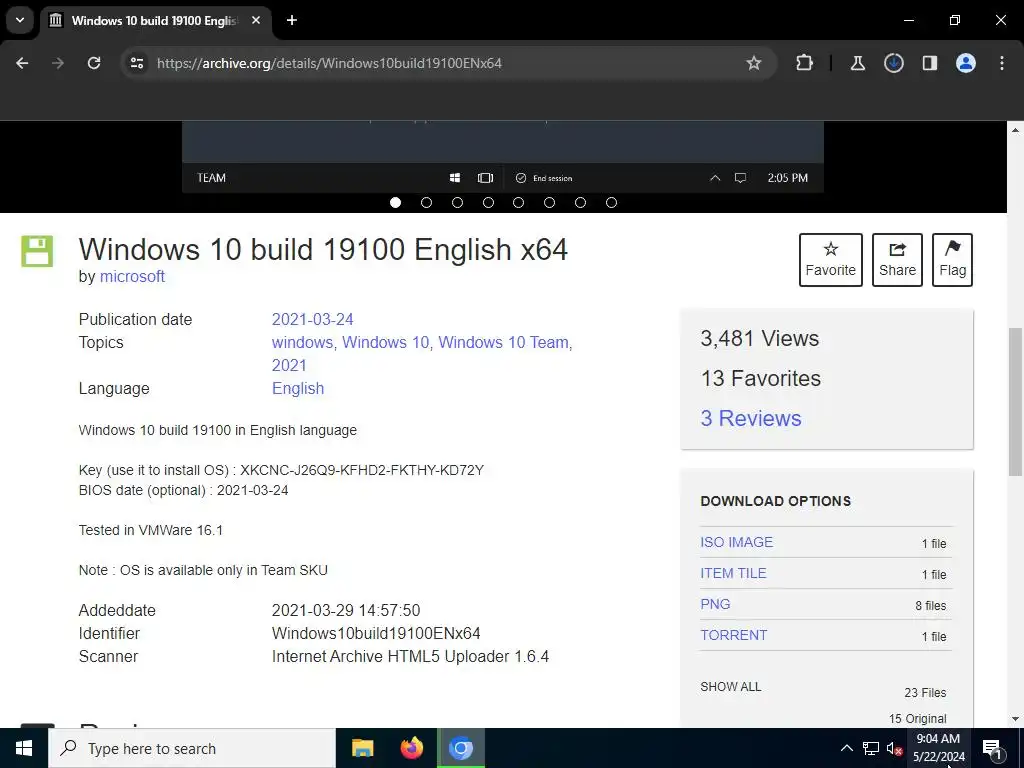Viewport: 1024px width, 768px height.
Task: Go forward with the browser forward arrow
Action: tap(58, 63)
